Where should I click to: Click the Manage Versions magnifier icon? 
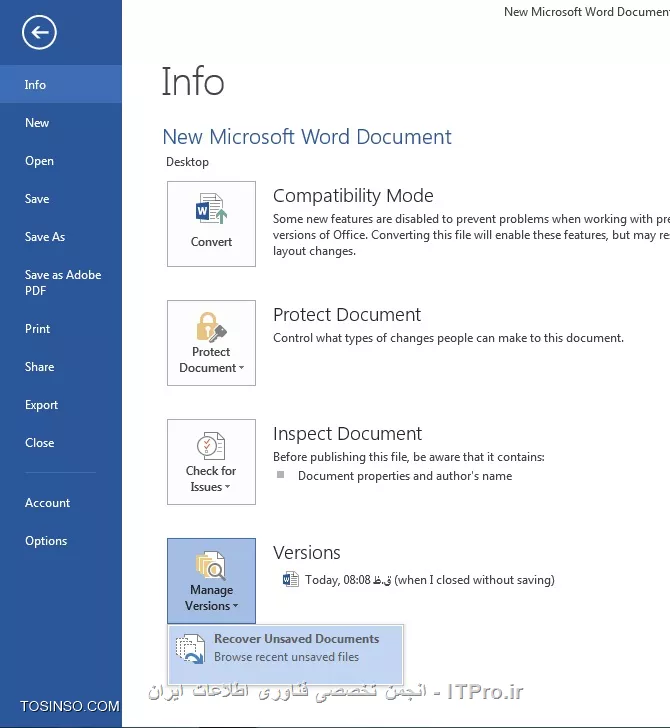(211, 566)
